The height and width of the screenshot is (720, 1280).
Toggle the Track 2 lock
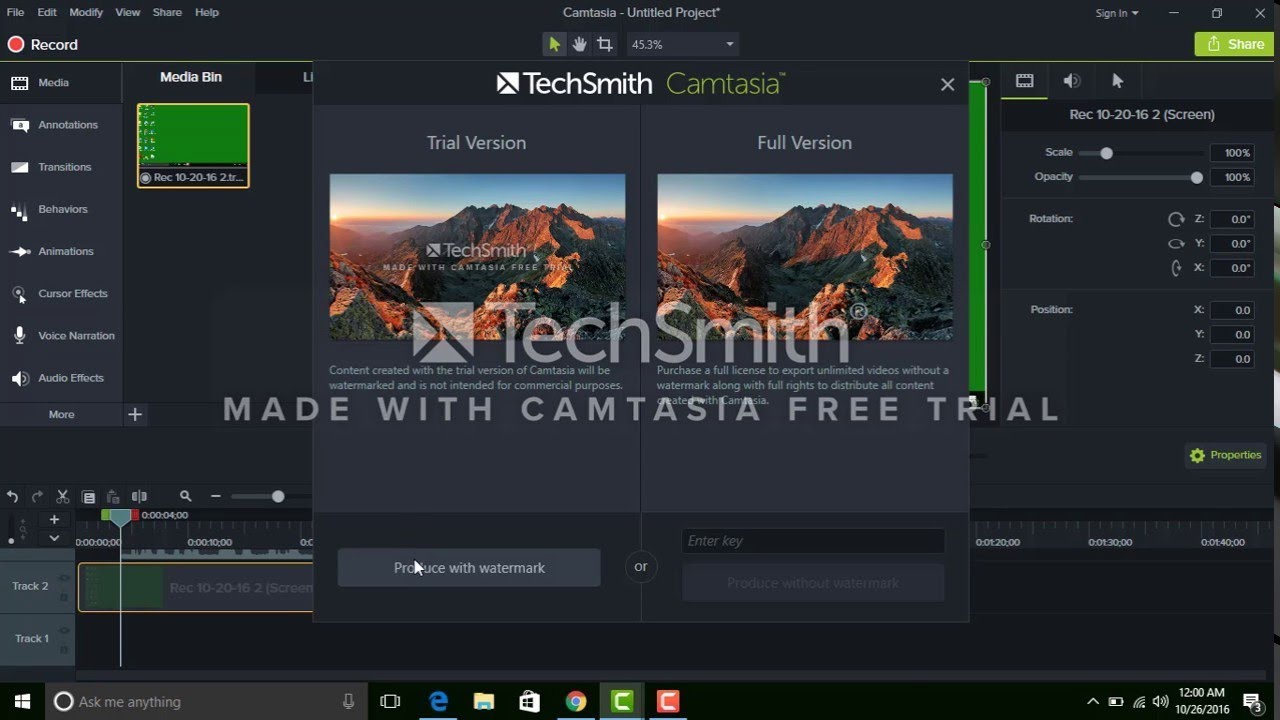click(64, 595)
